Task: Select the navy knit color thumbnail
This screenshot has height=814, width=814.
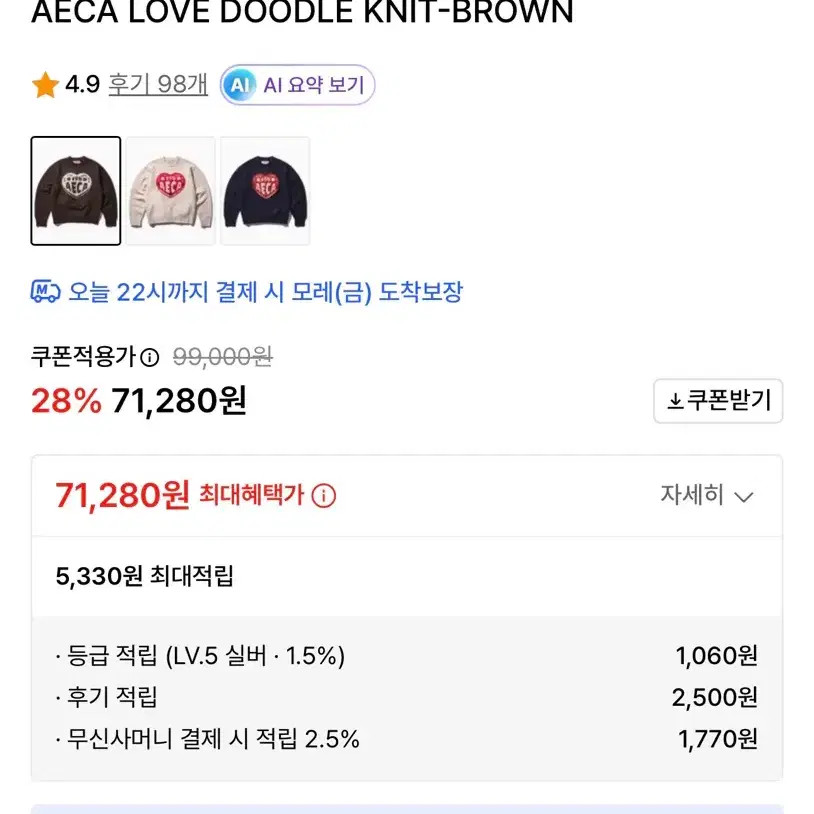Action: 265,191
